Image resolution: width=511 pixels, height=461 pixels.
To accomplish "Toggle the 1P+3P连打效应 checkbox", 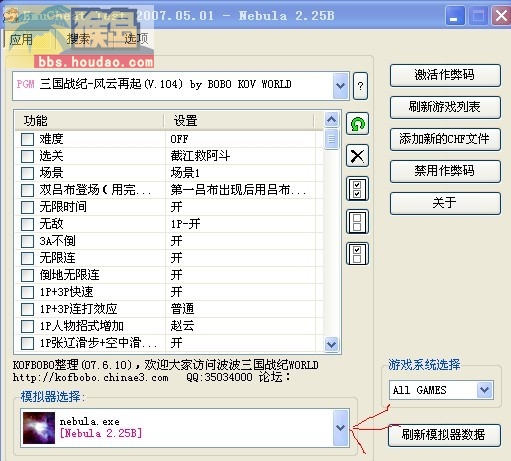I will (27, 309).
